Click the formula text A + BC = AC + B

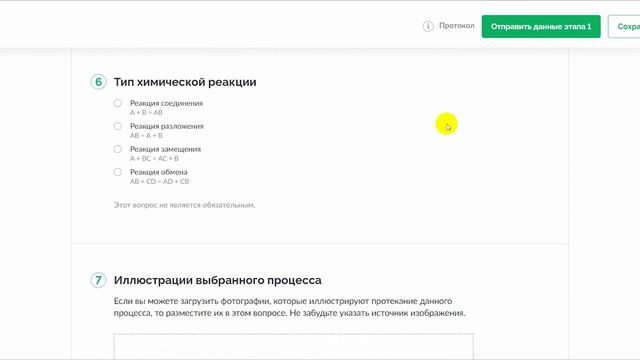pyautogui.click(x=154, y=158)
